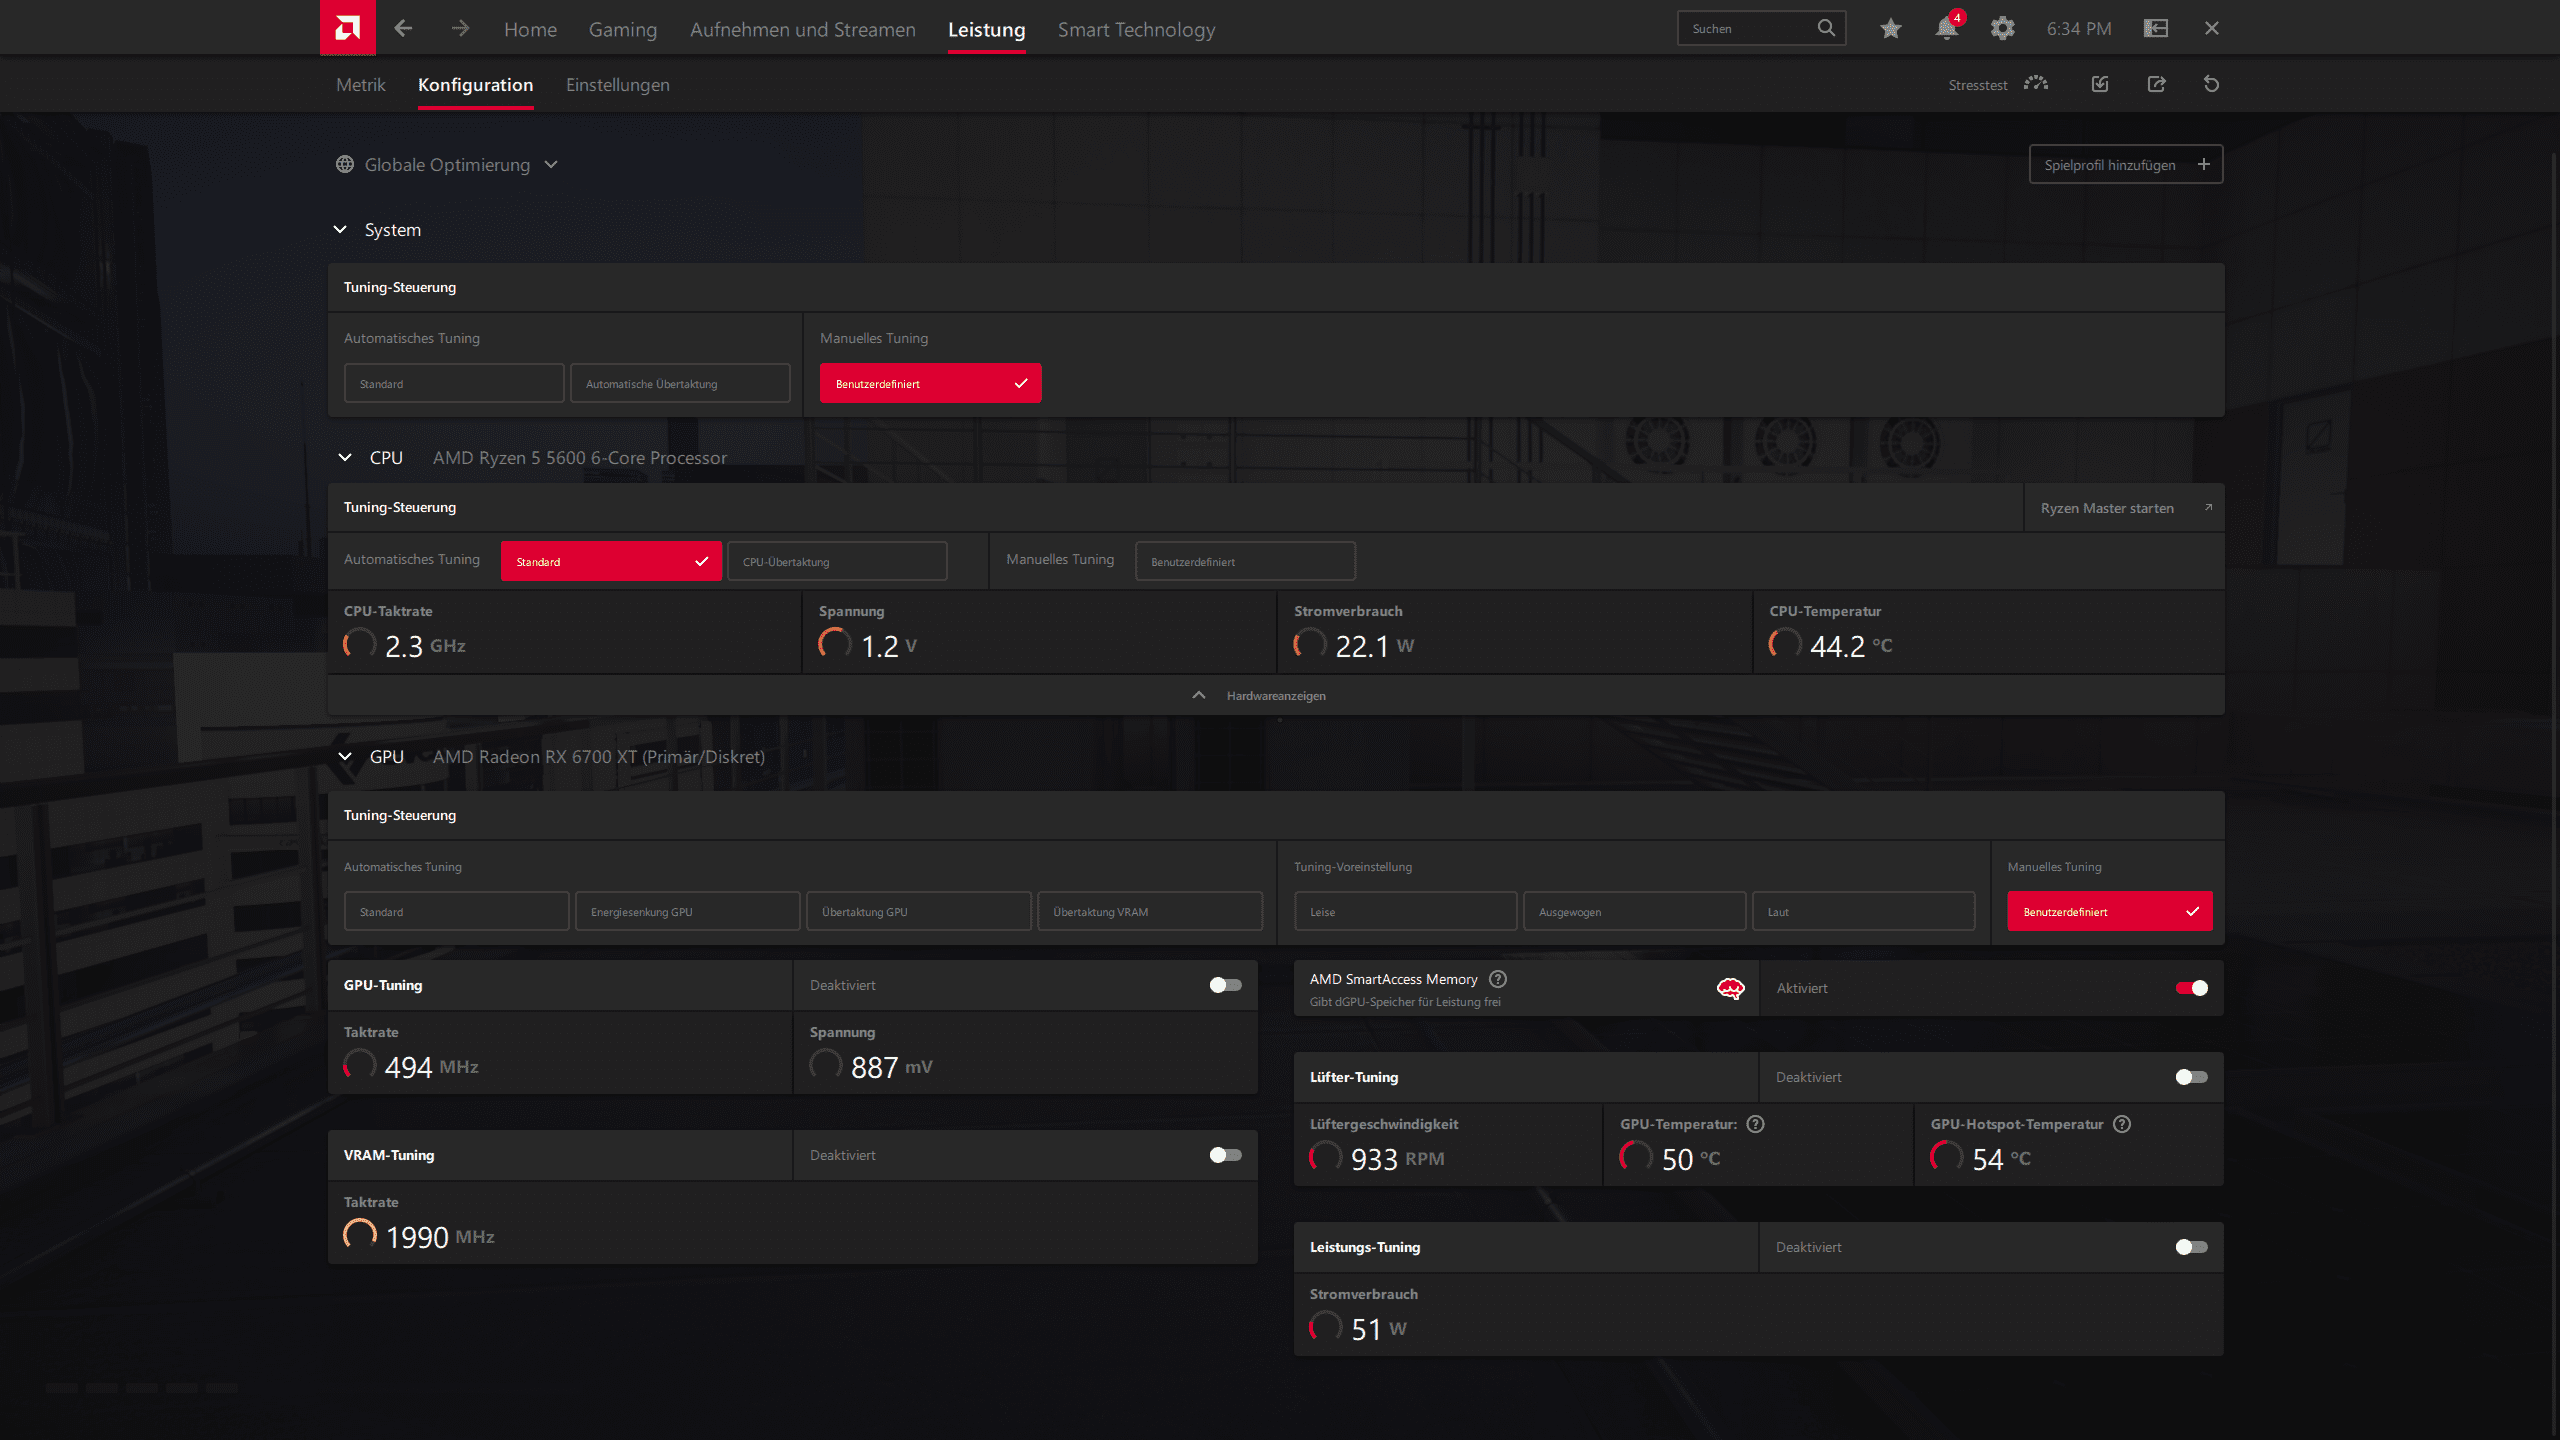Click the Leistung tab

click(986, 30)
